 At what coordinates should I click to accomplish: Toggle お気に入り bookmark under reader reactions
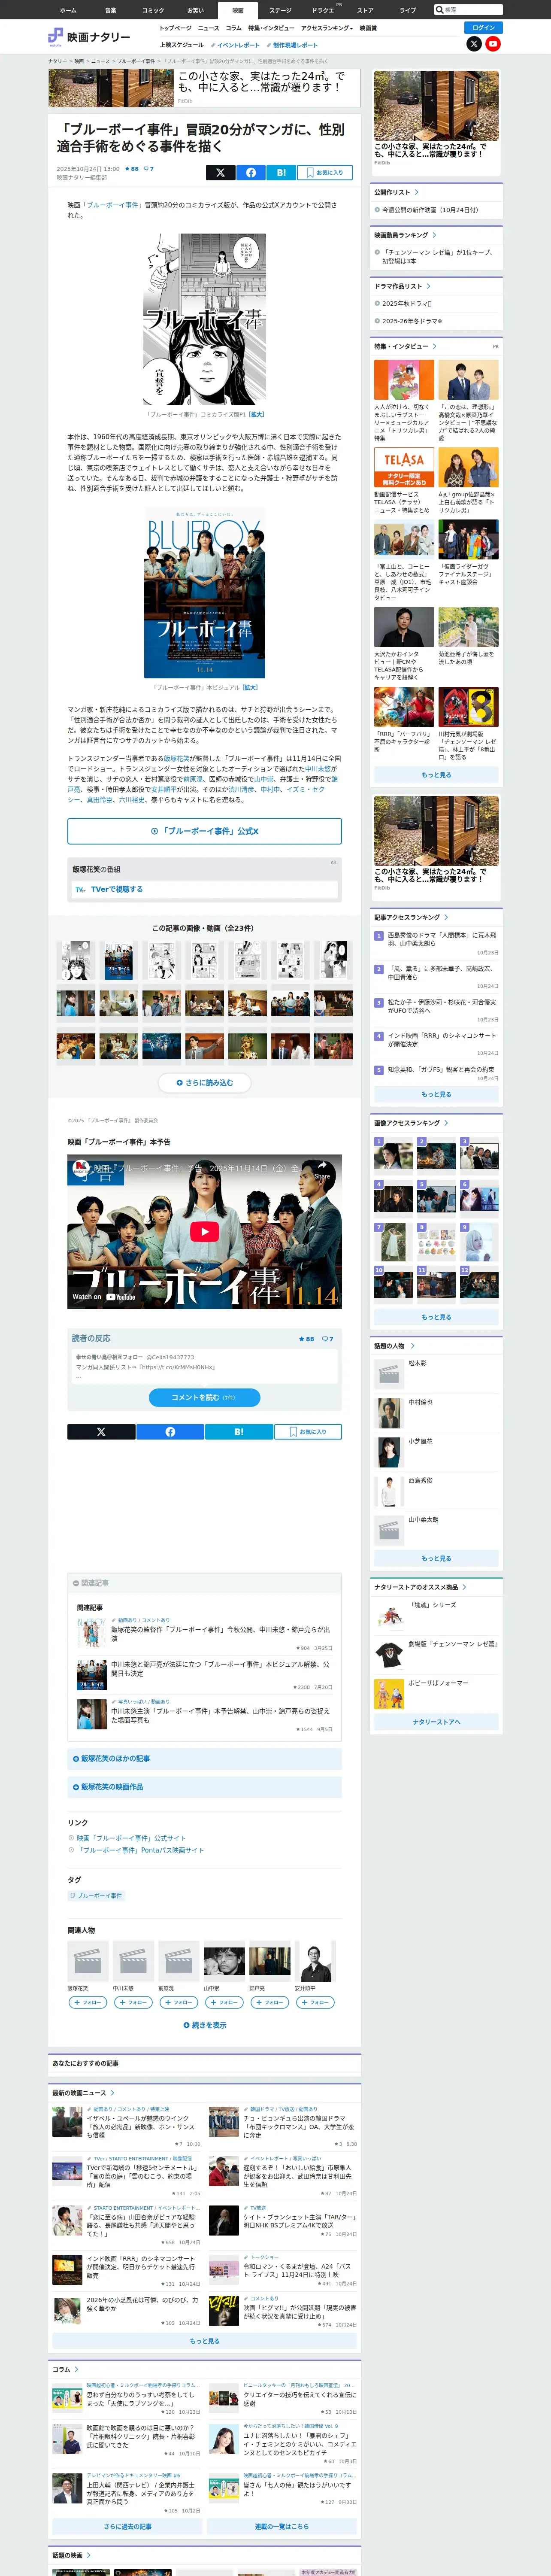tap(308, 1432)
